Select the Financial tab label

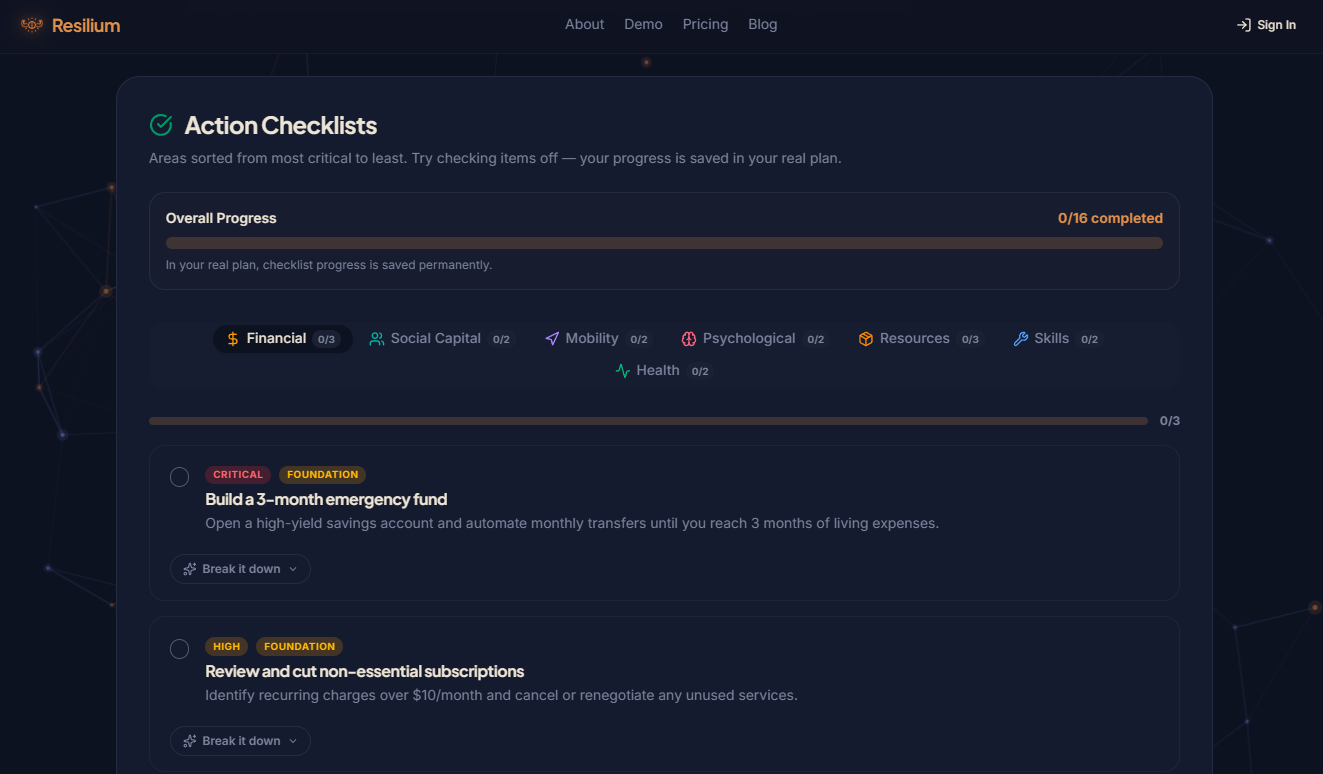click(276, 338)
